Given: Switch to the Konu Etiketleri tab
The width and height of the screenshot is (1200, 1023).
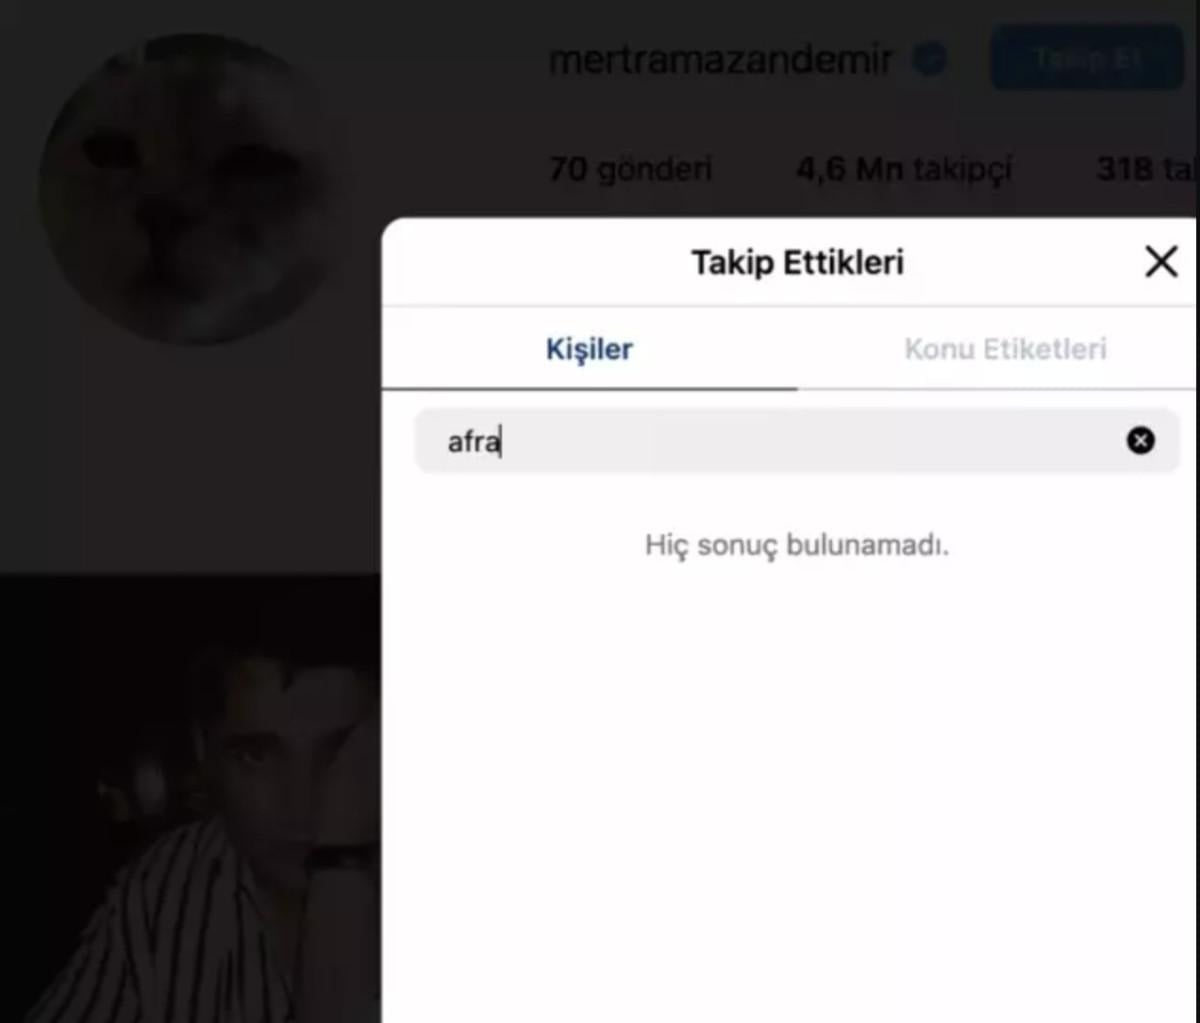Looking at the screenshot, I should point(1005,349).
